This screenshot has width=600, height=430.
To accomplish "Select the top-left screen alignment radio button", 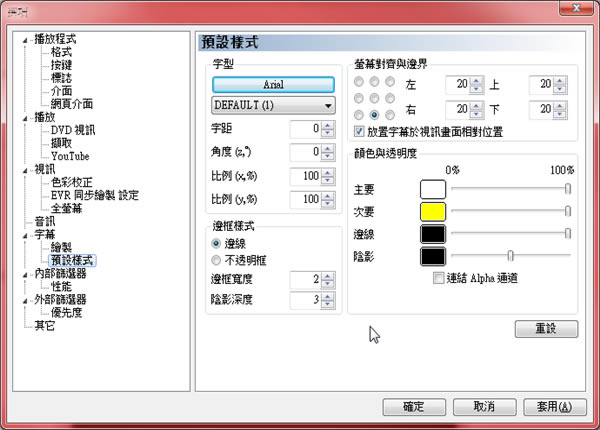I will (360, 83).
